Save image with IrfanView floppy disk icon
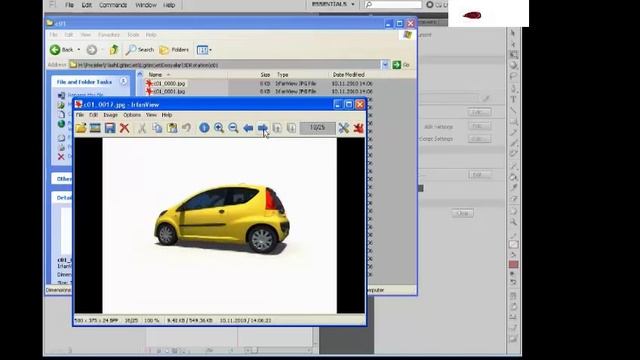Viewport: 640px width, 360px height. [x=110, y=128]
